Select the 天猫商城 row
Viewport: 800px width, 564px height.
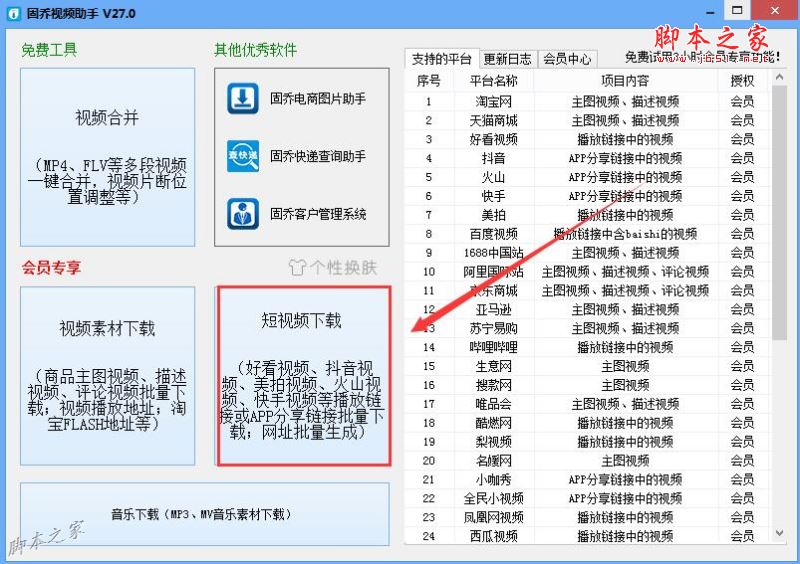pos(587,120)
